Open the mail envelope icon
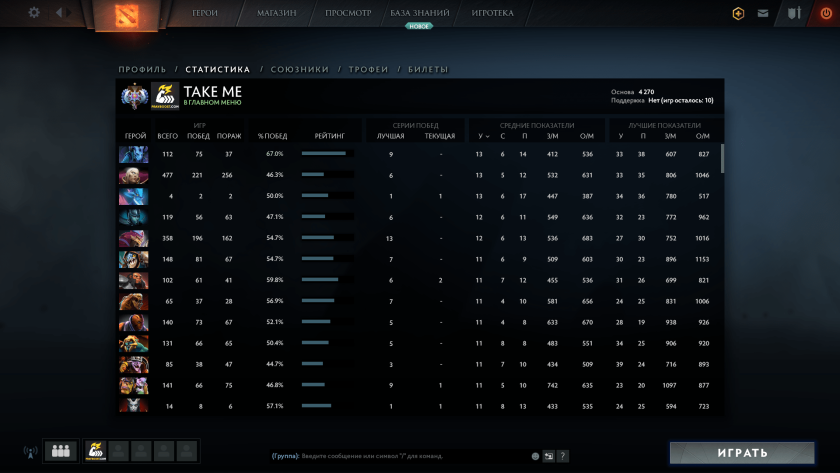840x473 pixels. pos(763,13)
